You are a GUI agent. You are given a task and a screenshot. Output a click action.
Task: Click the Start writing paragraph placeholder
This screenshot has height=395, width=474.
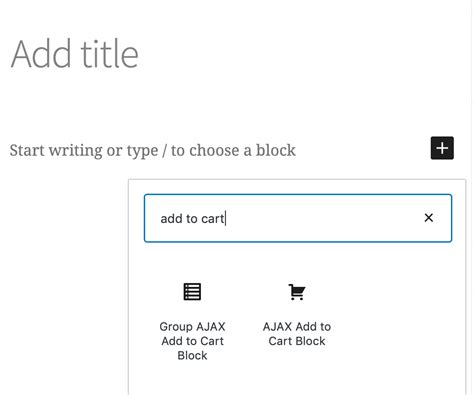click(x=153, y=150)
